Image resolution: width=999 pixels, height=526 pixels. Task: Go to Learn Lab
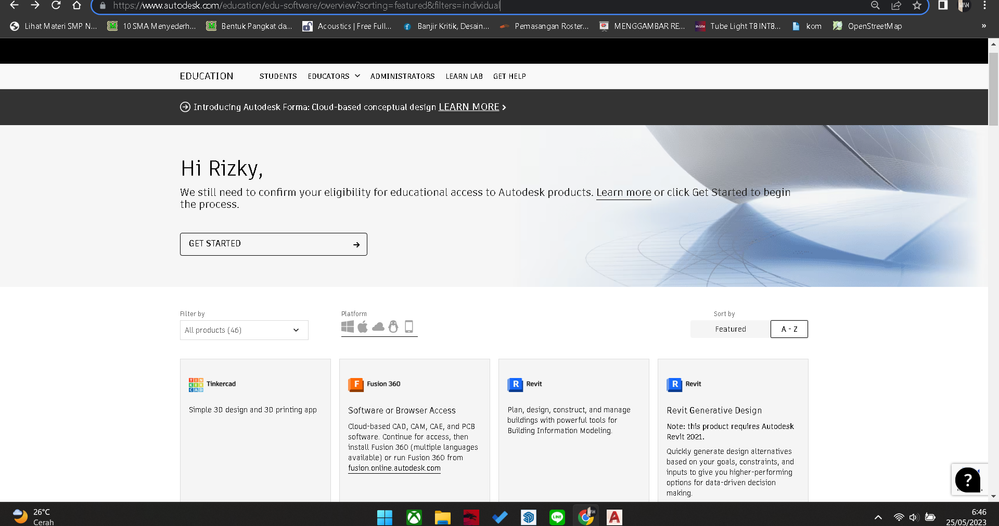click(x=464, y=76)
